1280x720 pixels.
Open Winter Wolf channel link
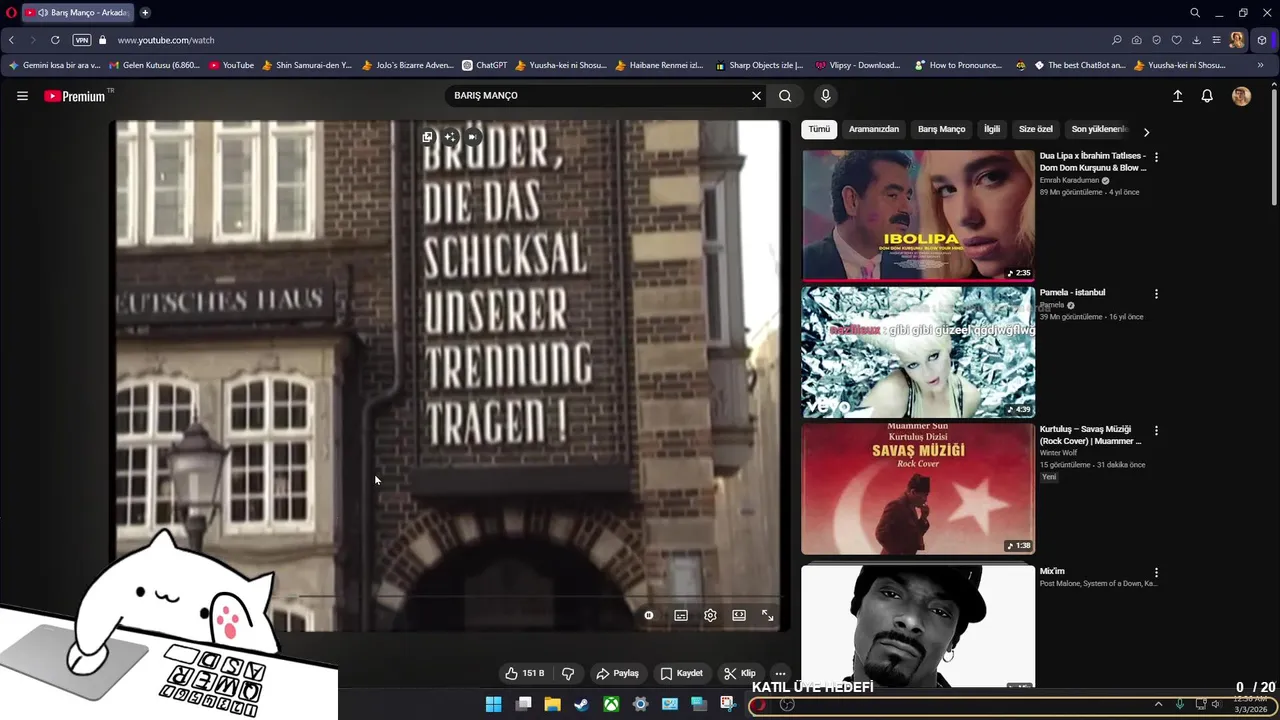point(1061,453)
